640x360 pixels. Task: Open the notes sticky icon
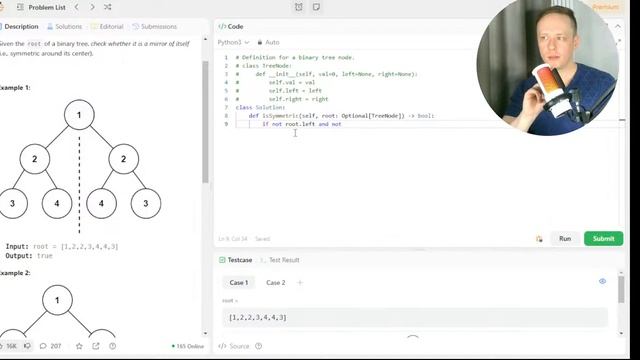[x=316, y=7]
